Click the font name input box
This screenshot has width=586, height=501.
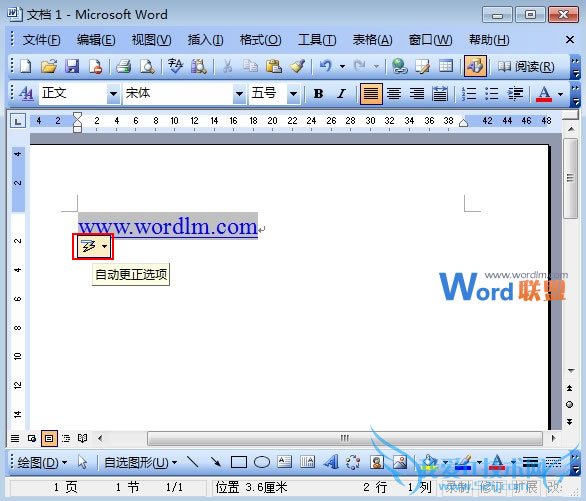178,93
